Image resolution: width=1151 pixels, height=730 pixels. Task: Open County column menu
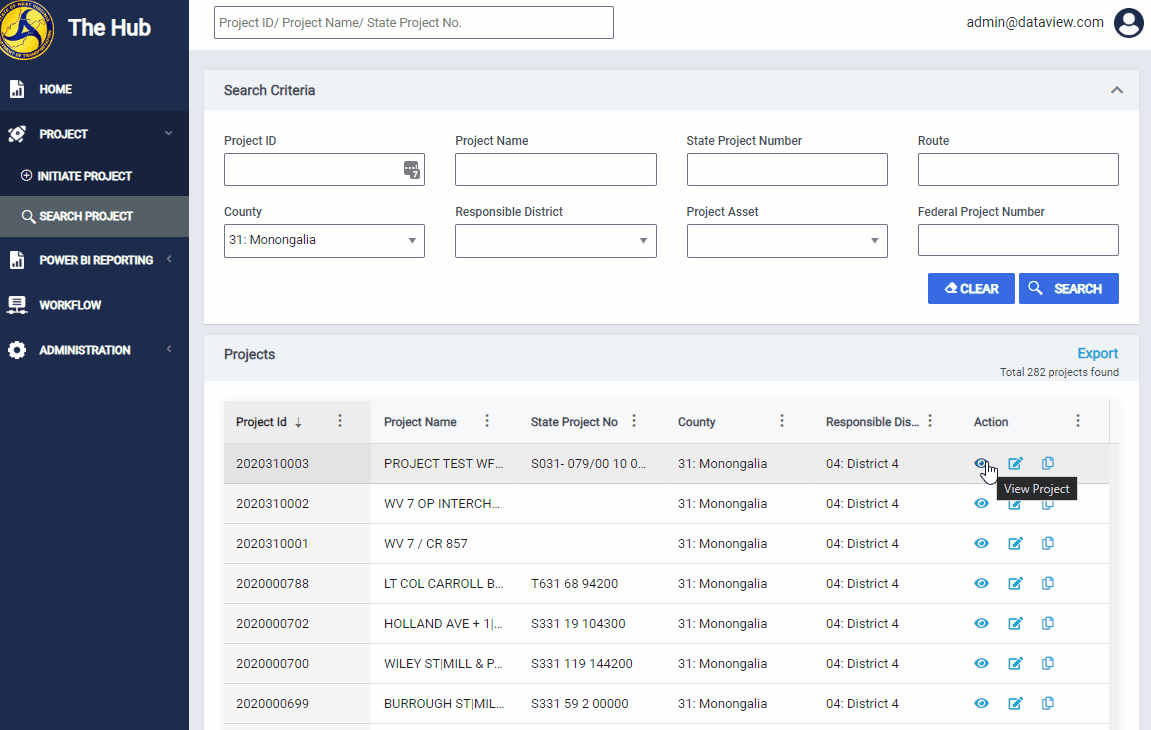tap(782, 421)
